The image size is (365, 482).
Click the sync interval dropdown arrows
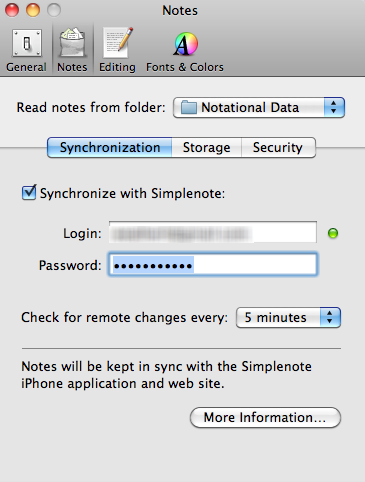pyautogui.click(x=330, y=318)
